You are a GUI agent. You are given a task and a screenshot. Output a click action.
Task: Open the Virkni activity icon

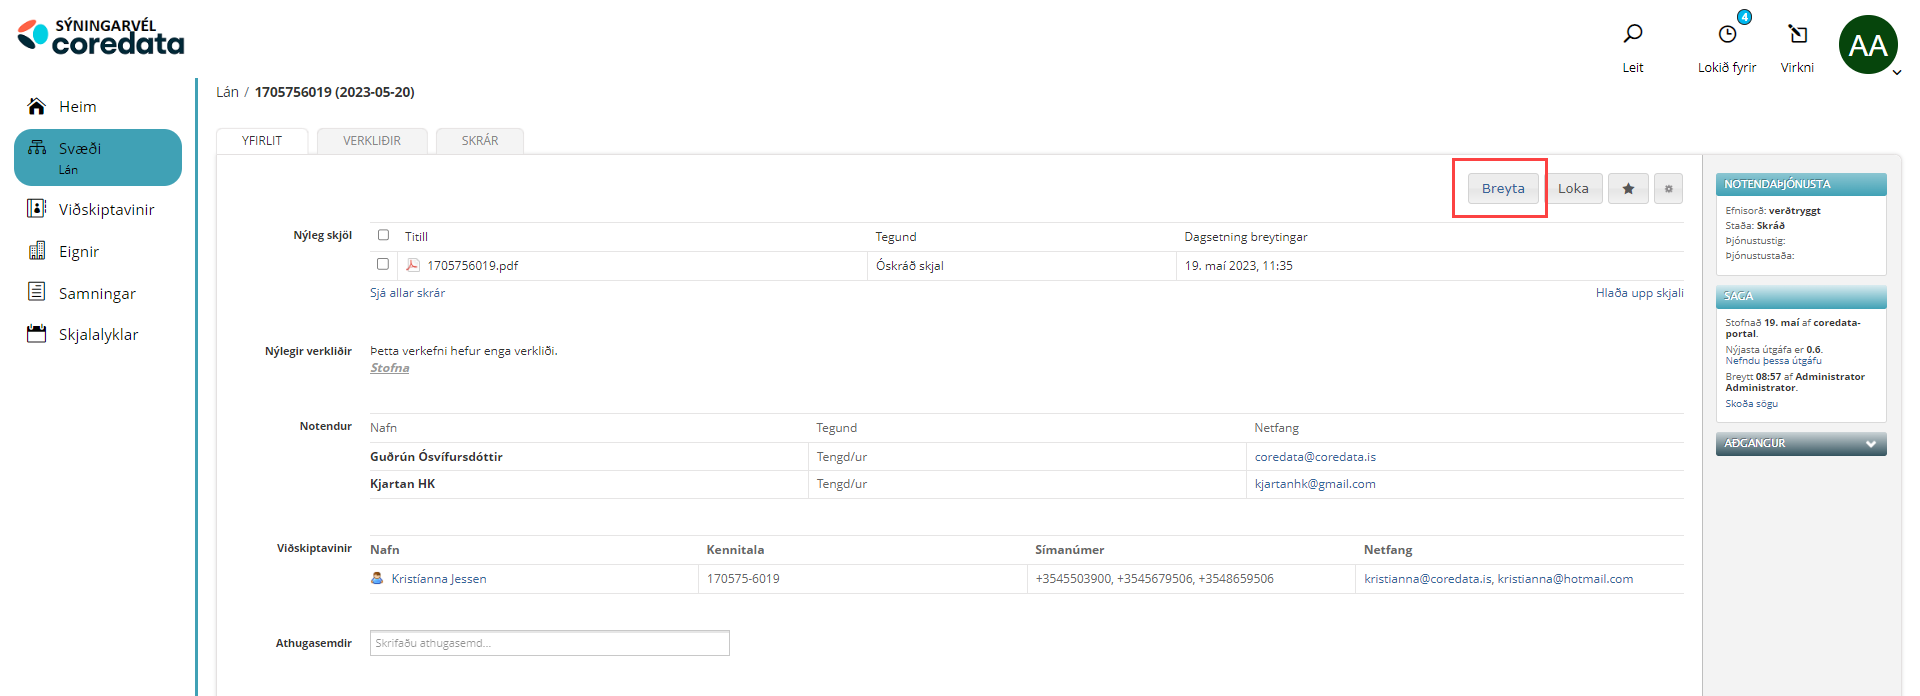tap(1797, 35)
